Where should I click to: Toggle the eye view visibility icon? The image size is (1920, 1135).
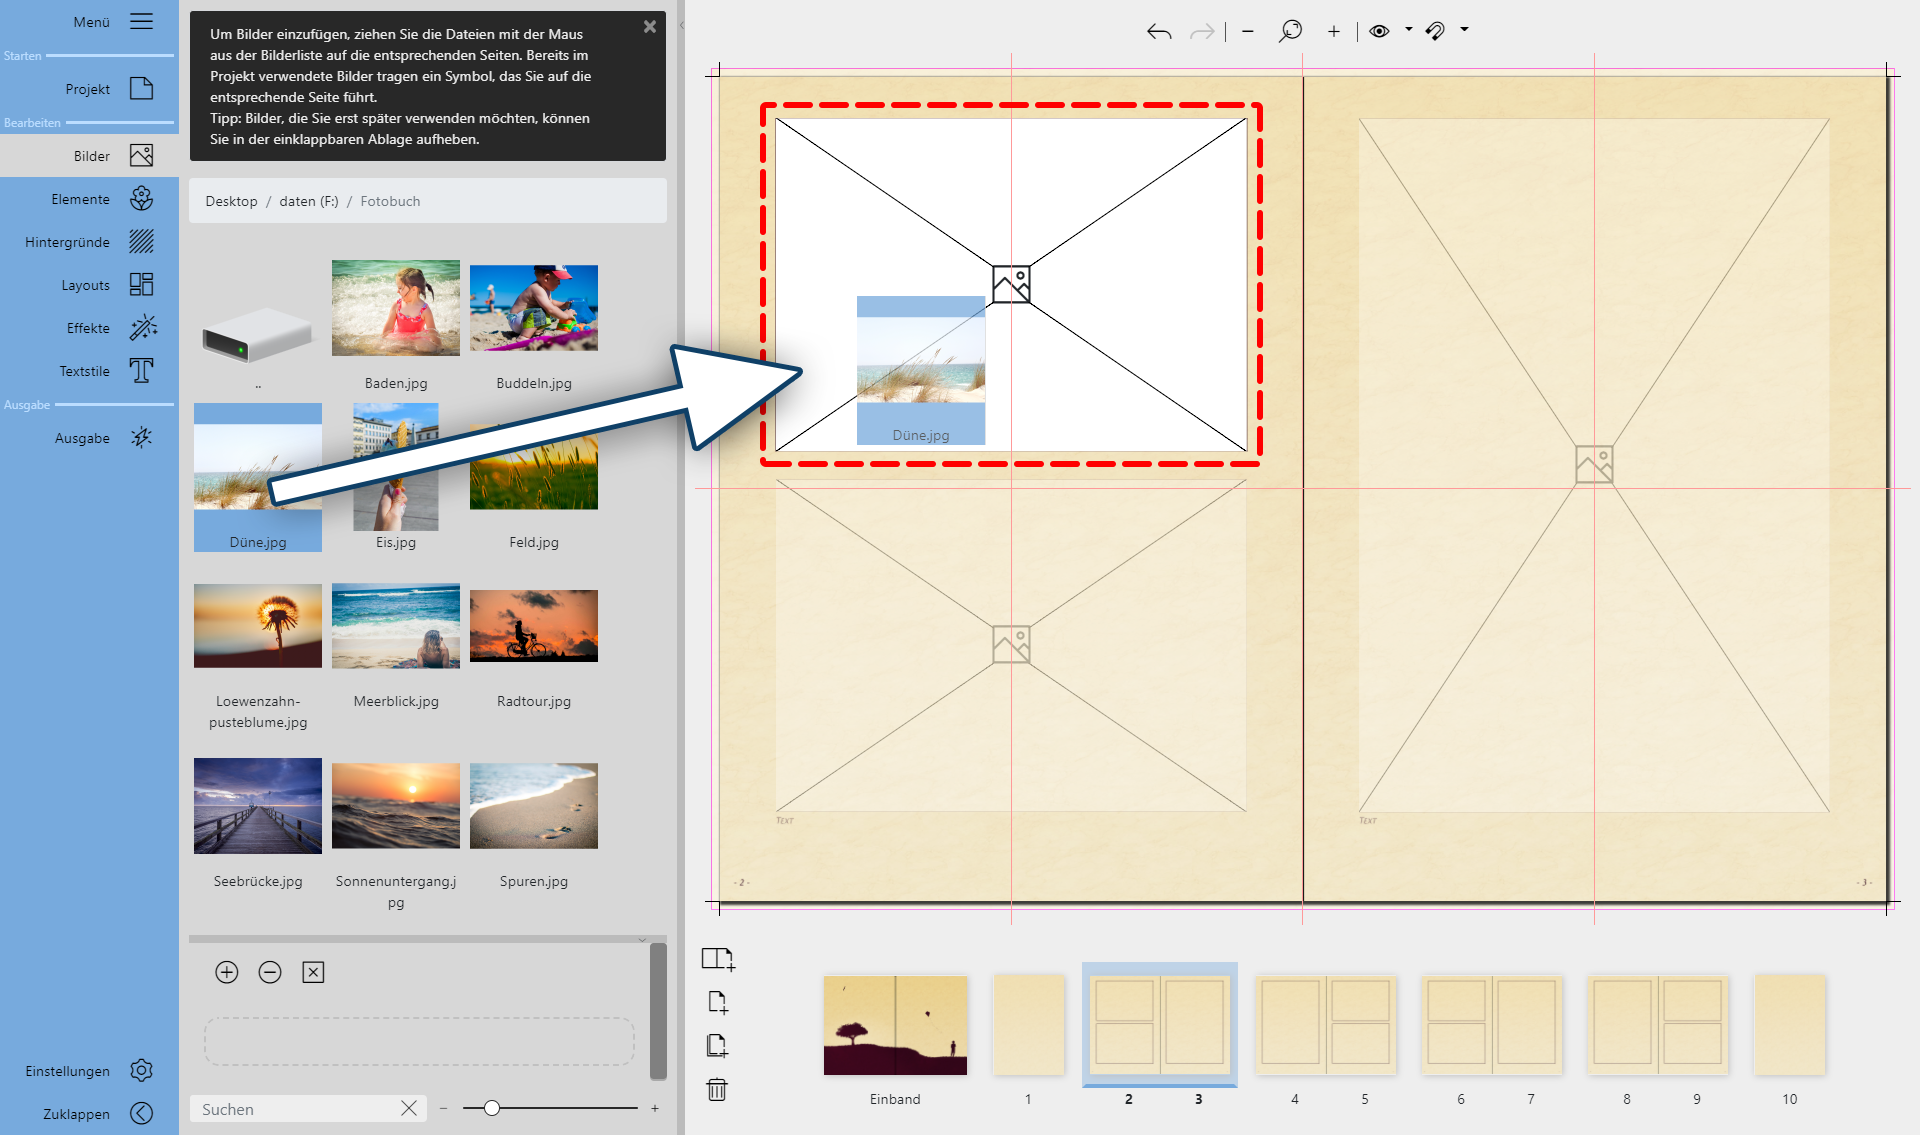pyautogui.click(x=1379, y=31)
